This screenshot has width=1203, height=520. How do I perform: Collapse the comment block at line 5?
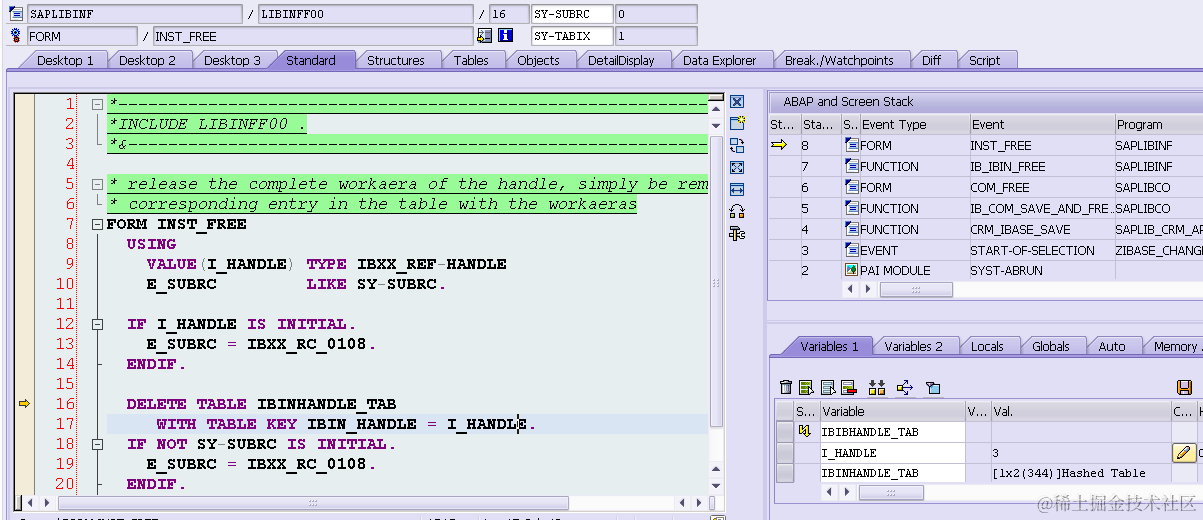pyautogui.click(x=97, y=184)
